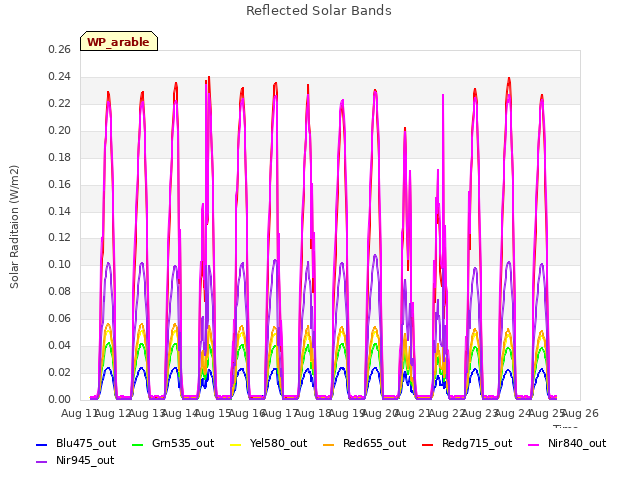Click the WP_arable annotation label

click(118, 42)
